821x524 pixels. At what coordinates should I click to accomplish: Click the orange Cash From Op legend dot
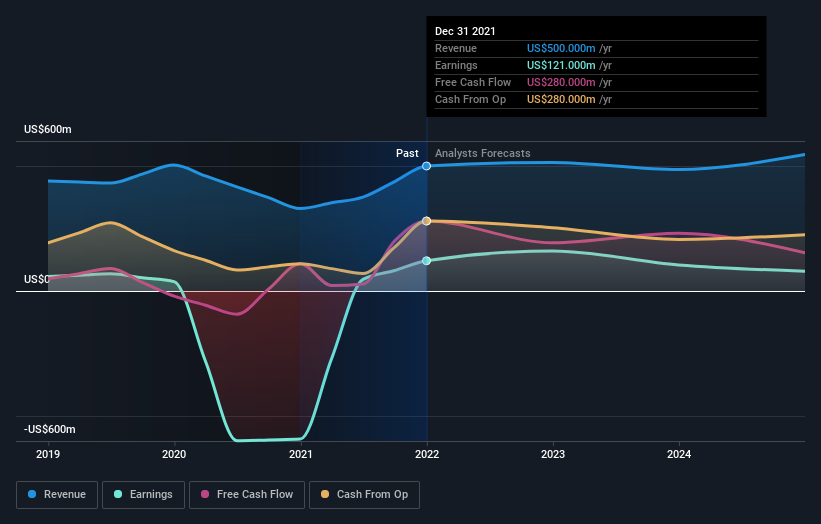[x=325, y=494]
